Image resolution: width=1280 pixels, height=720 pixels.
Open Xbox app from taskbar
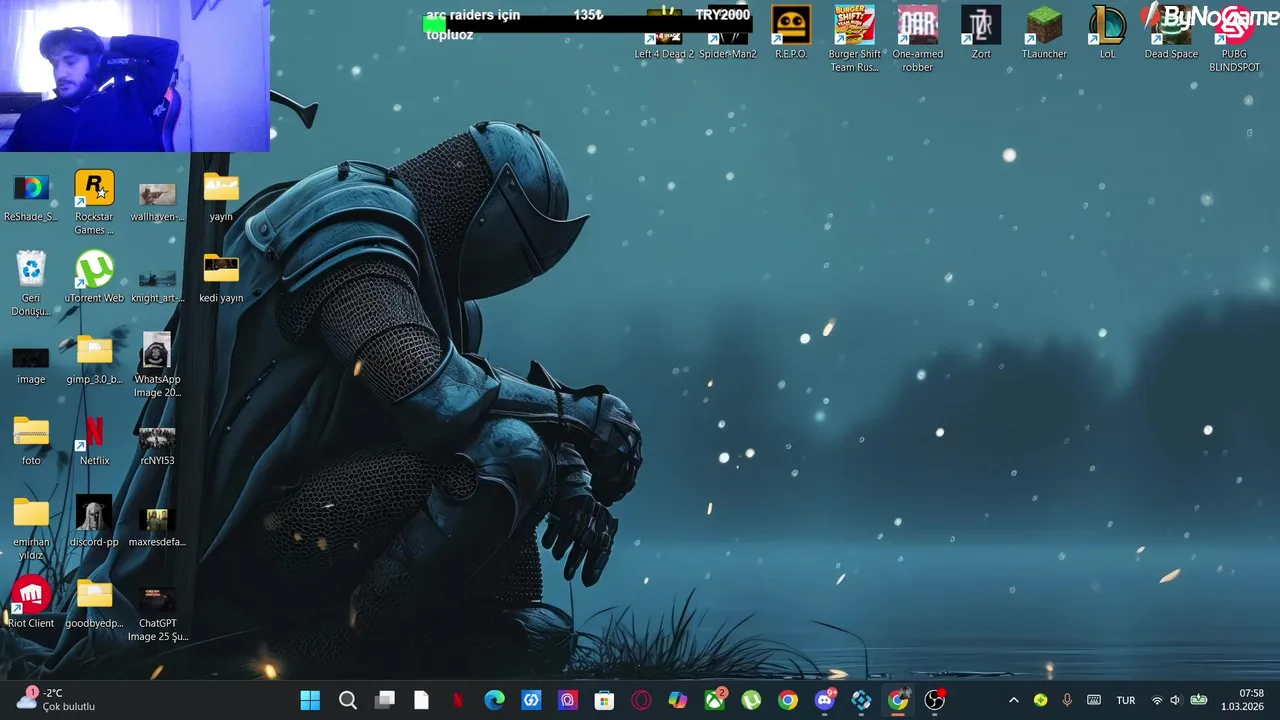coord(715,700)
